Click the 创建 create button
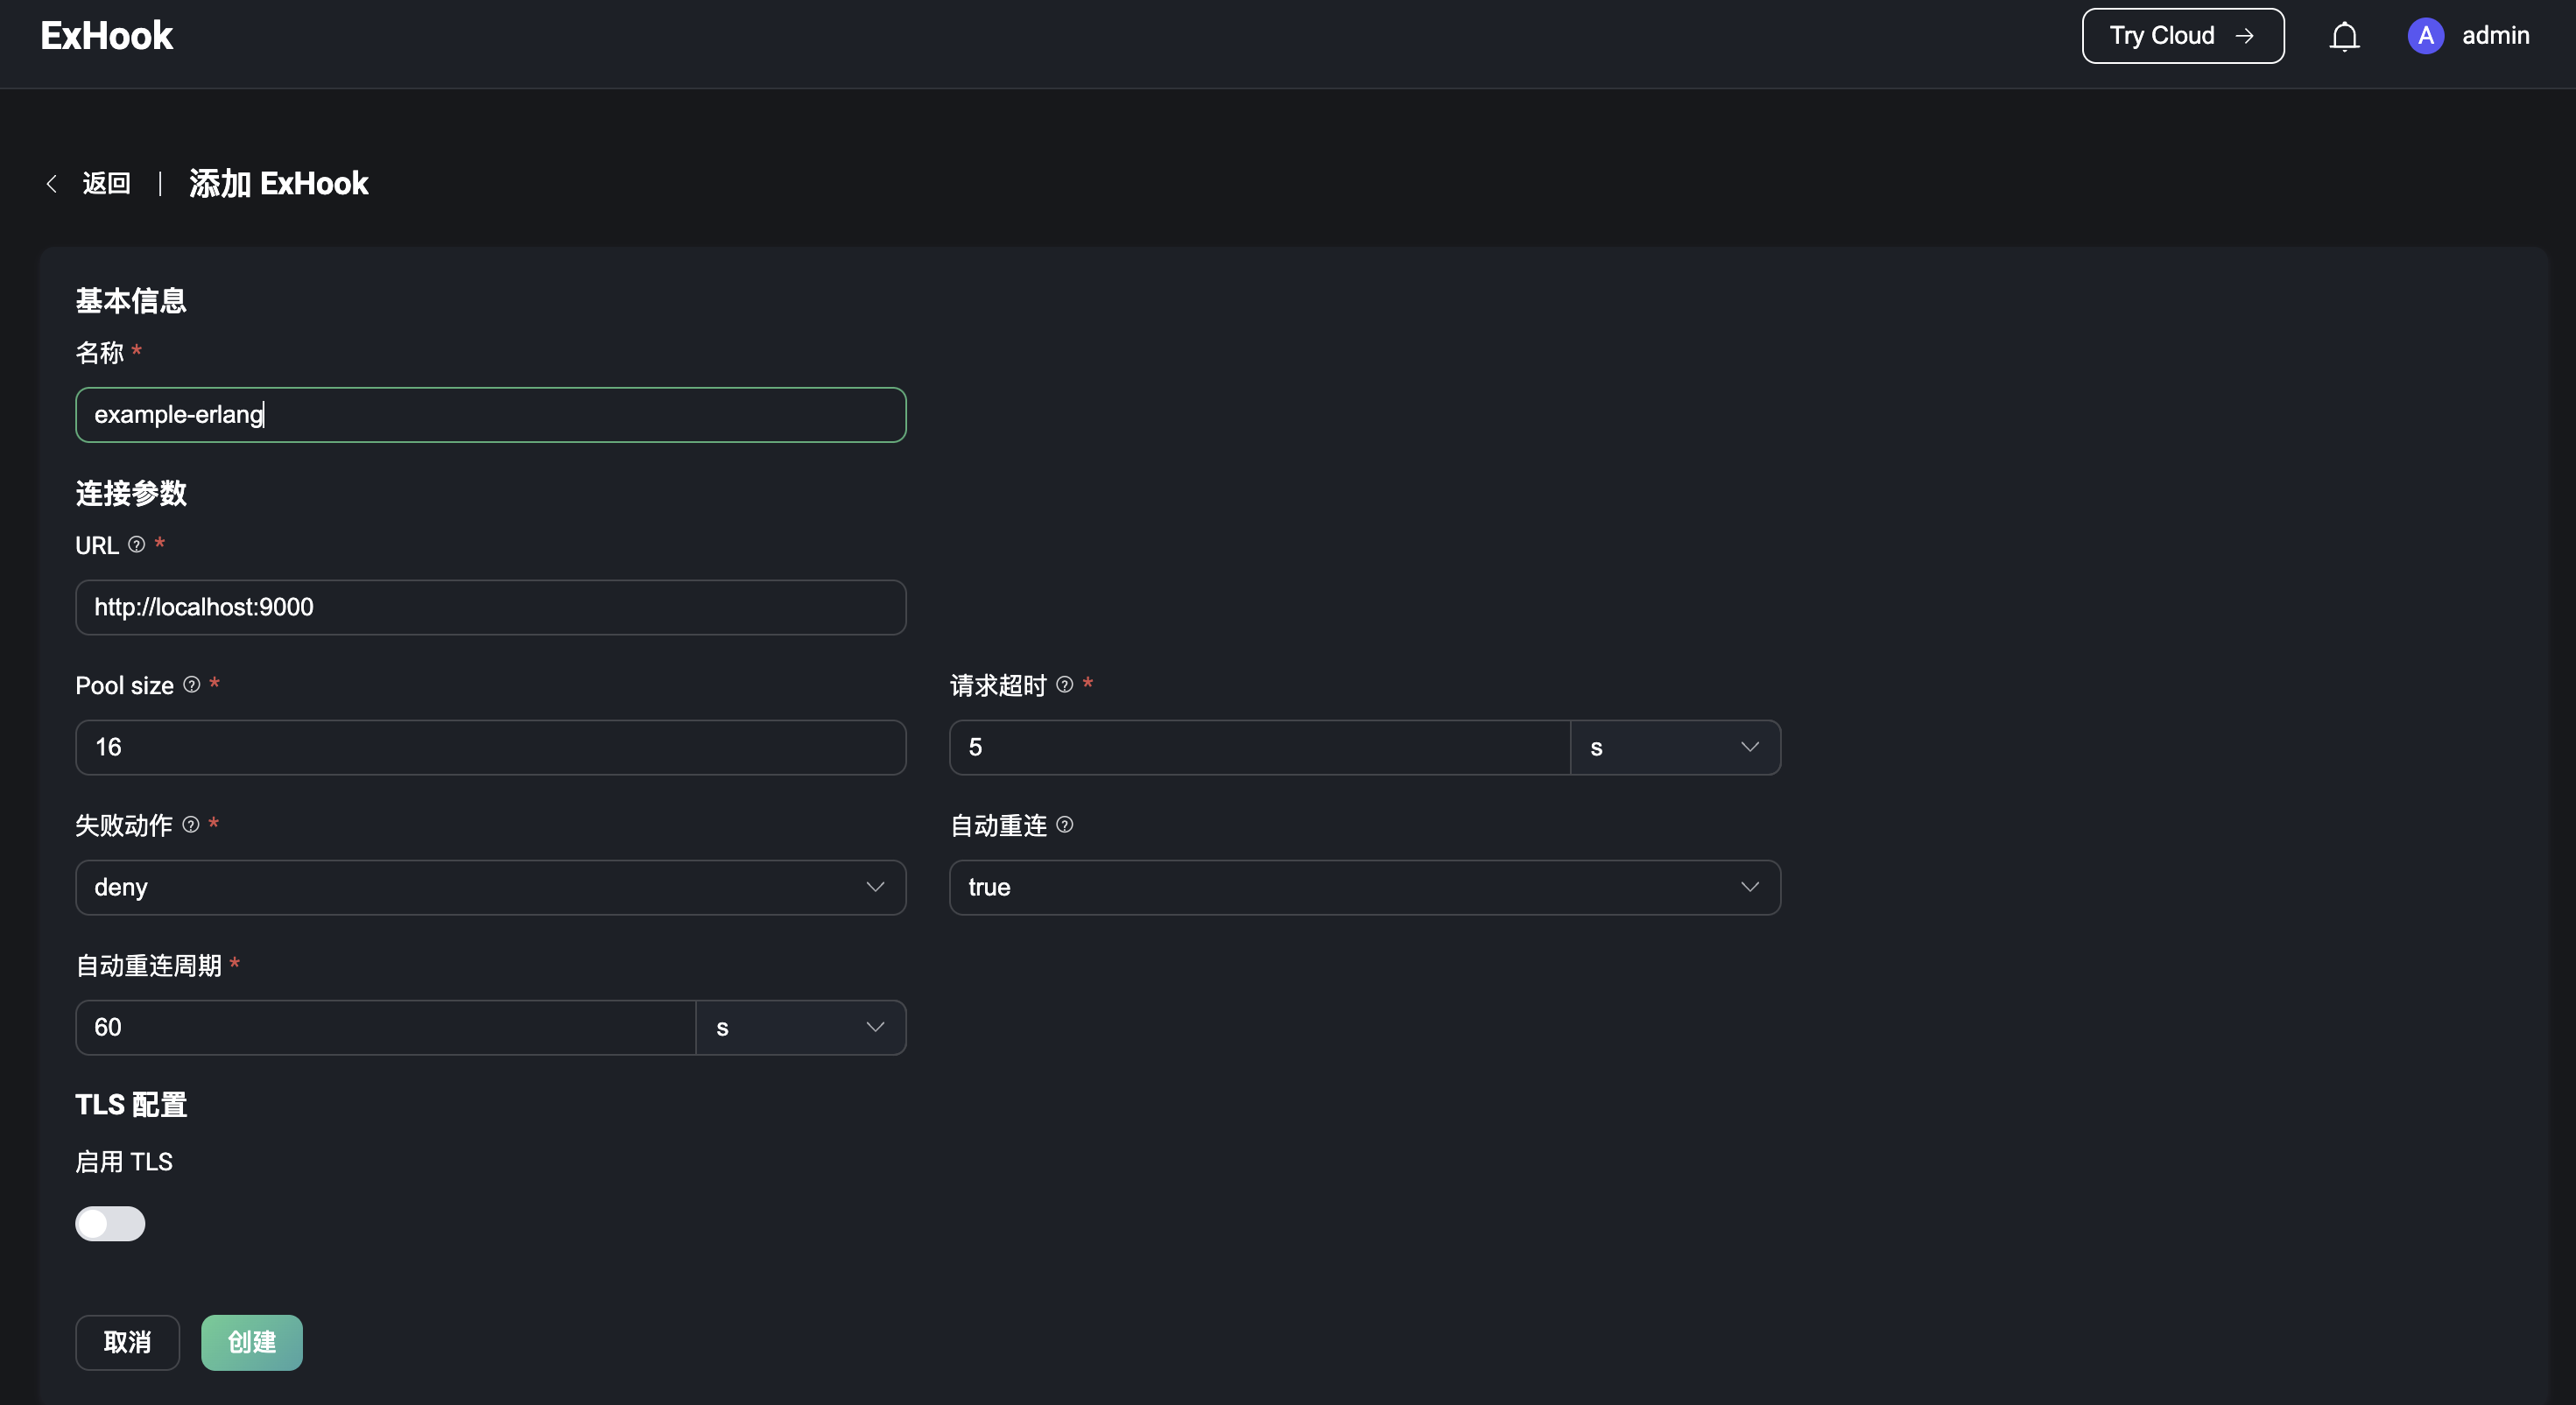The height and width of the screenshot is (1405, 2576). pos(251,1342)
